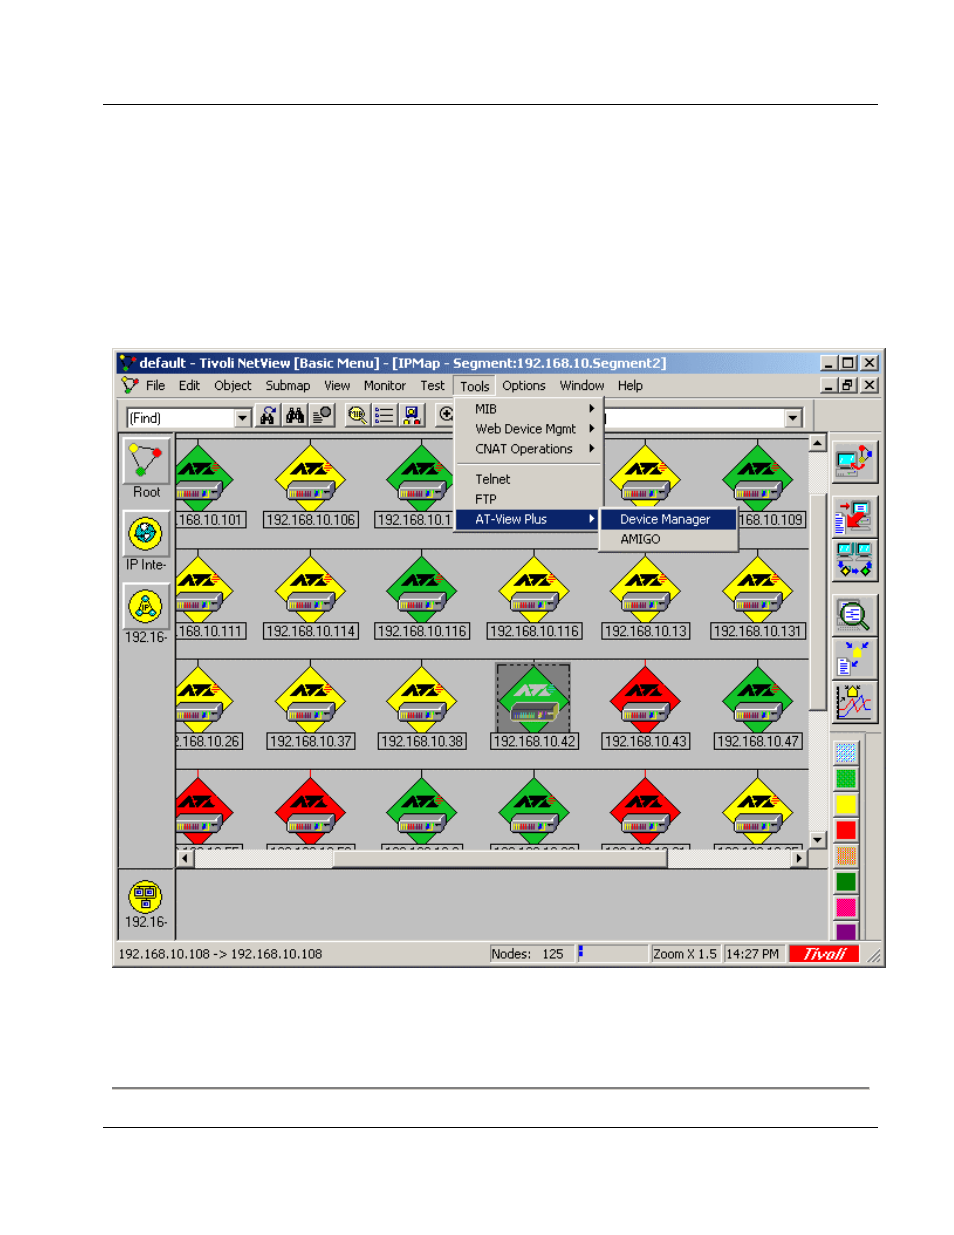Open the View menu
This screenshot has width=954, height=1235.
tap(337, 386)
